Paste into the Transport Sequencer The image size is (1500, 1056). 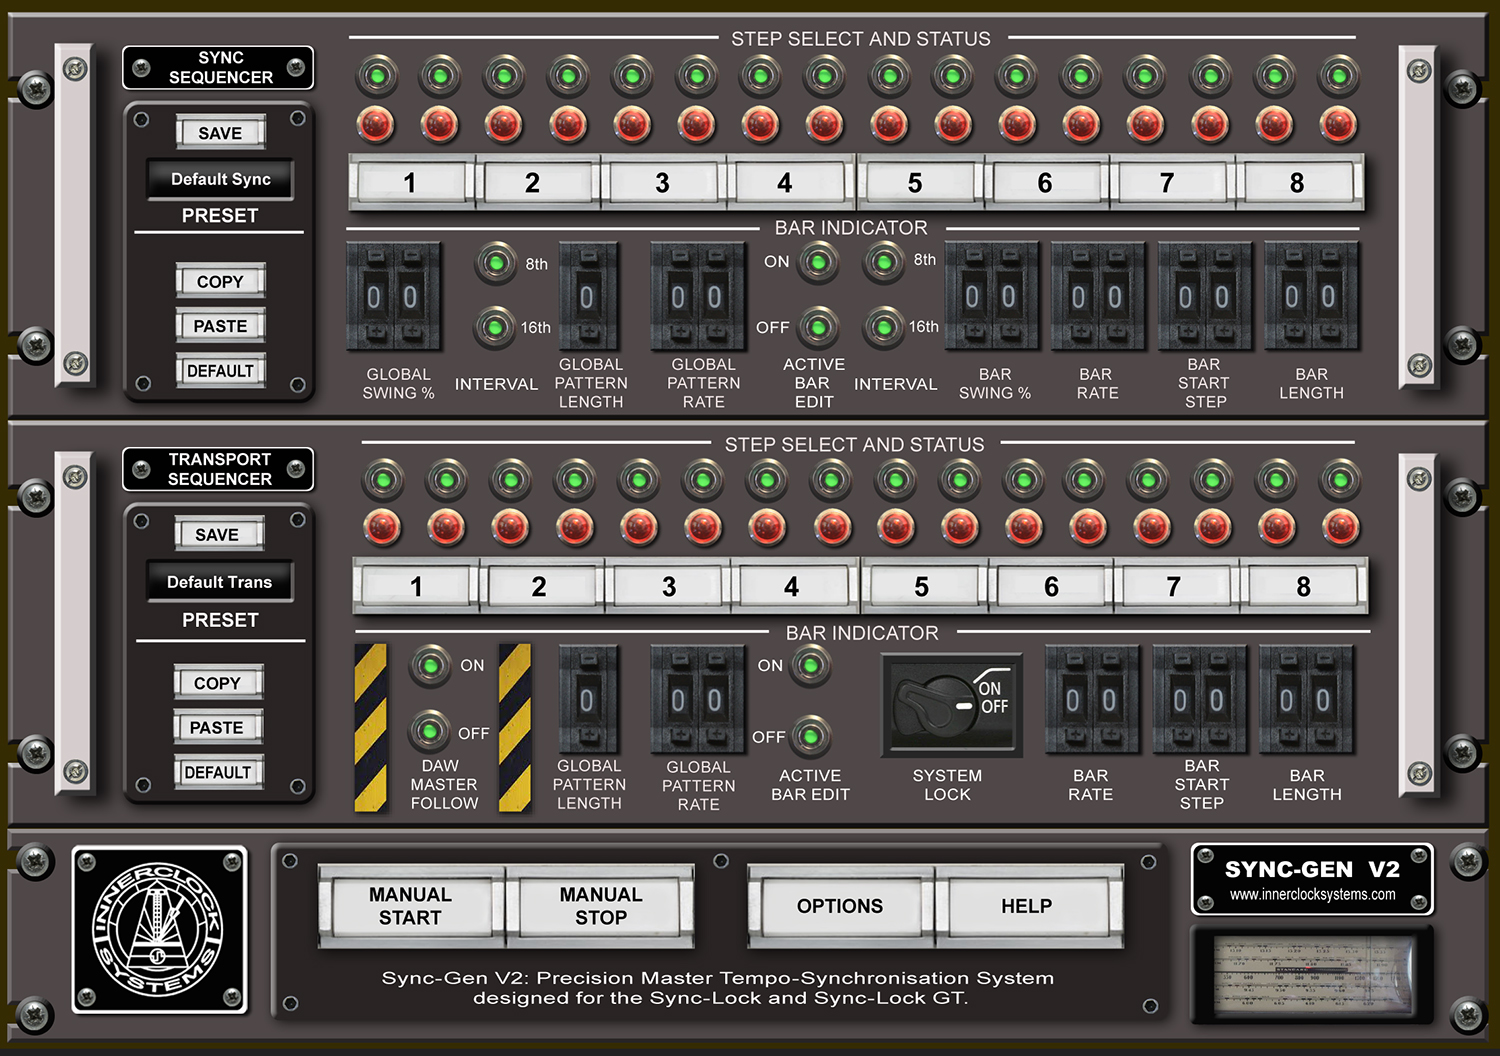pos(218,727)
